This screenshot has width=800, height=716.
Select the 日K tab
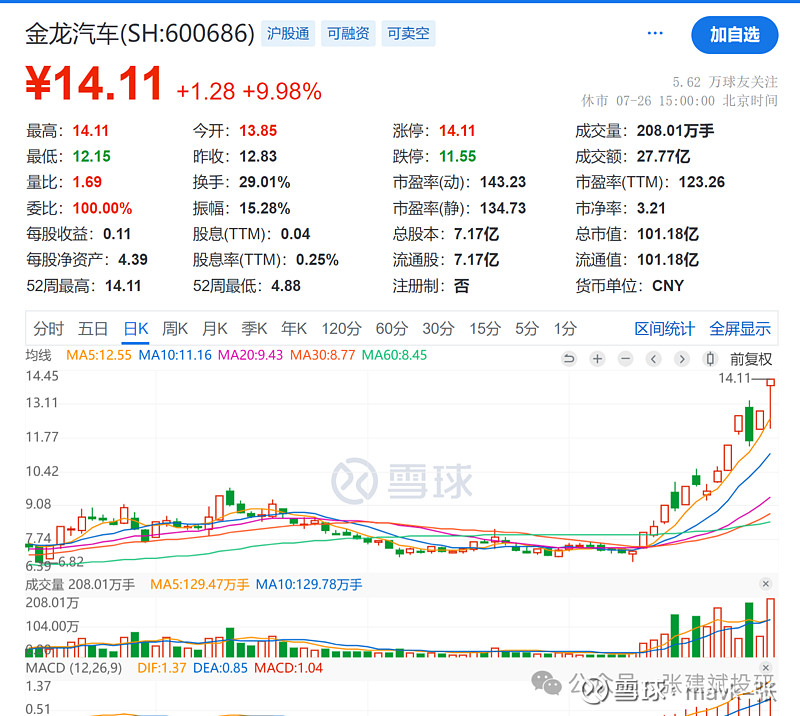[x=136, y=329]
